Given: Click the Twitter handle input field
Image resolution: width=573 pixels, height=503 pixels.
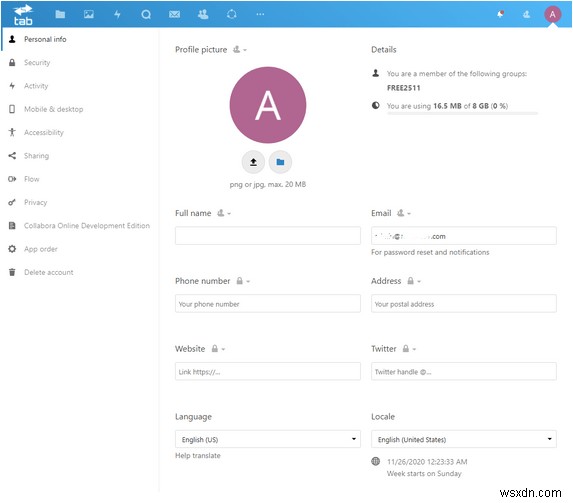Looking at the screenshot, I should (464, 371).
